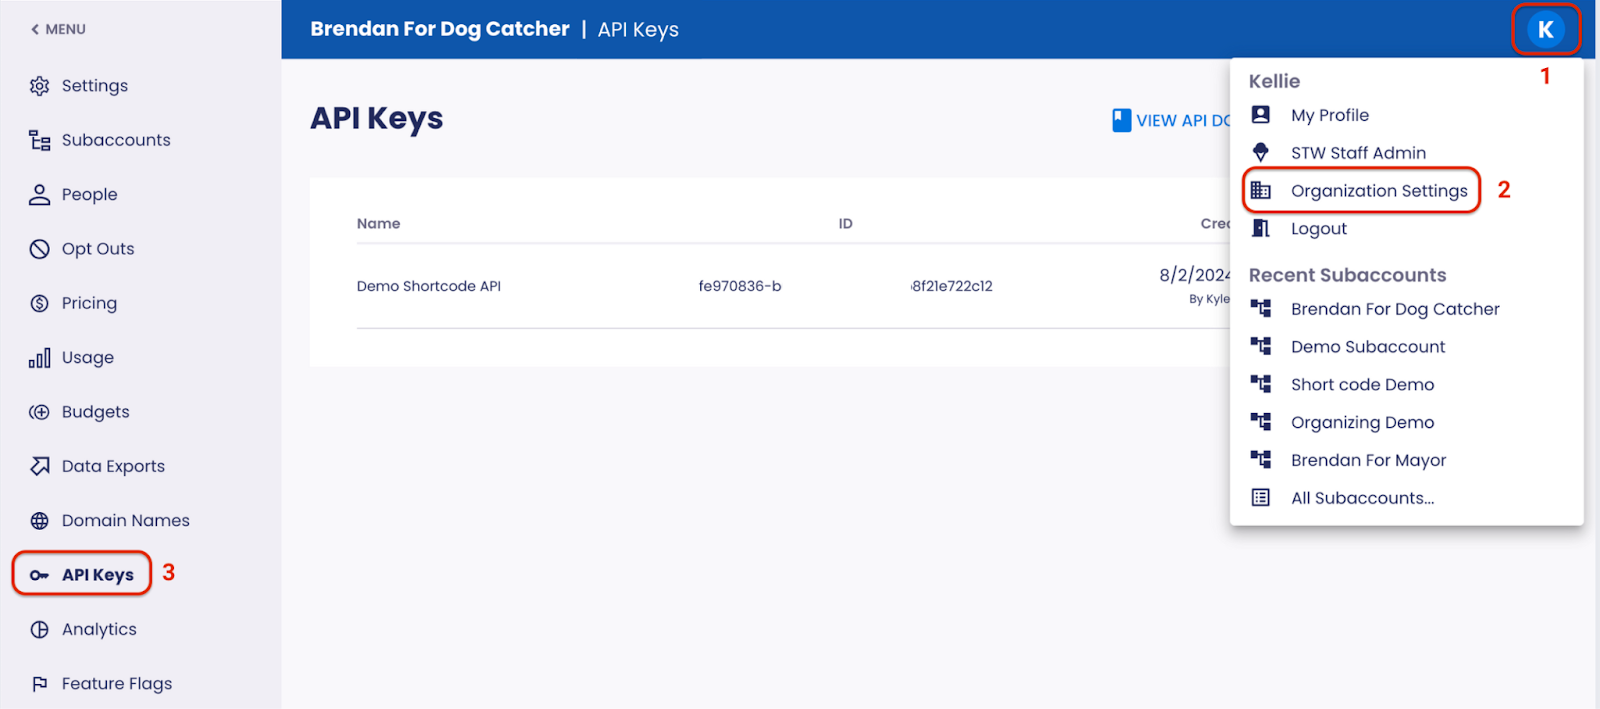Click the Demo Subaccount tree icon
The height and width of the screenshot is (709, 1600).
pyautogui.click(x=1261, y=347)
